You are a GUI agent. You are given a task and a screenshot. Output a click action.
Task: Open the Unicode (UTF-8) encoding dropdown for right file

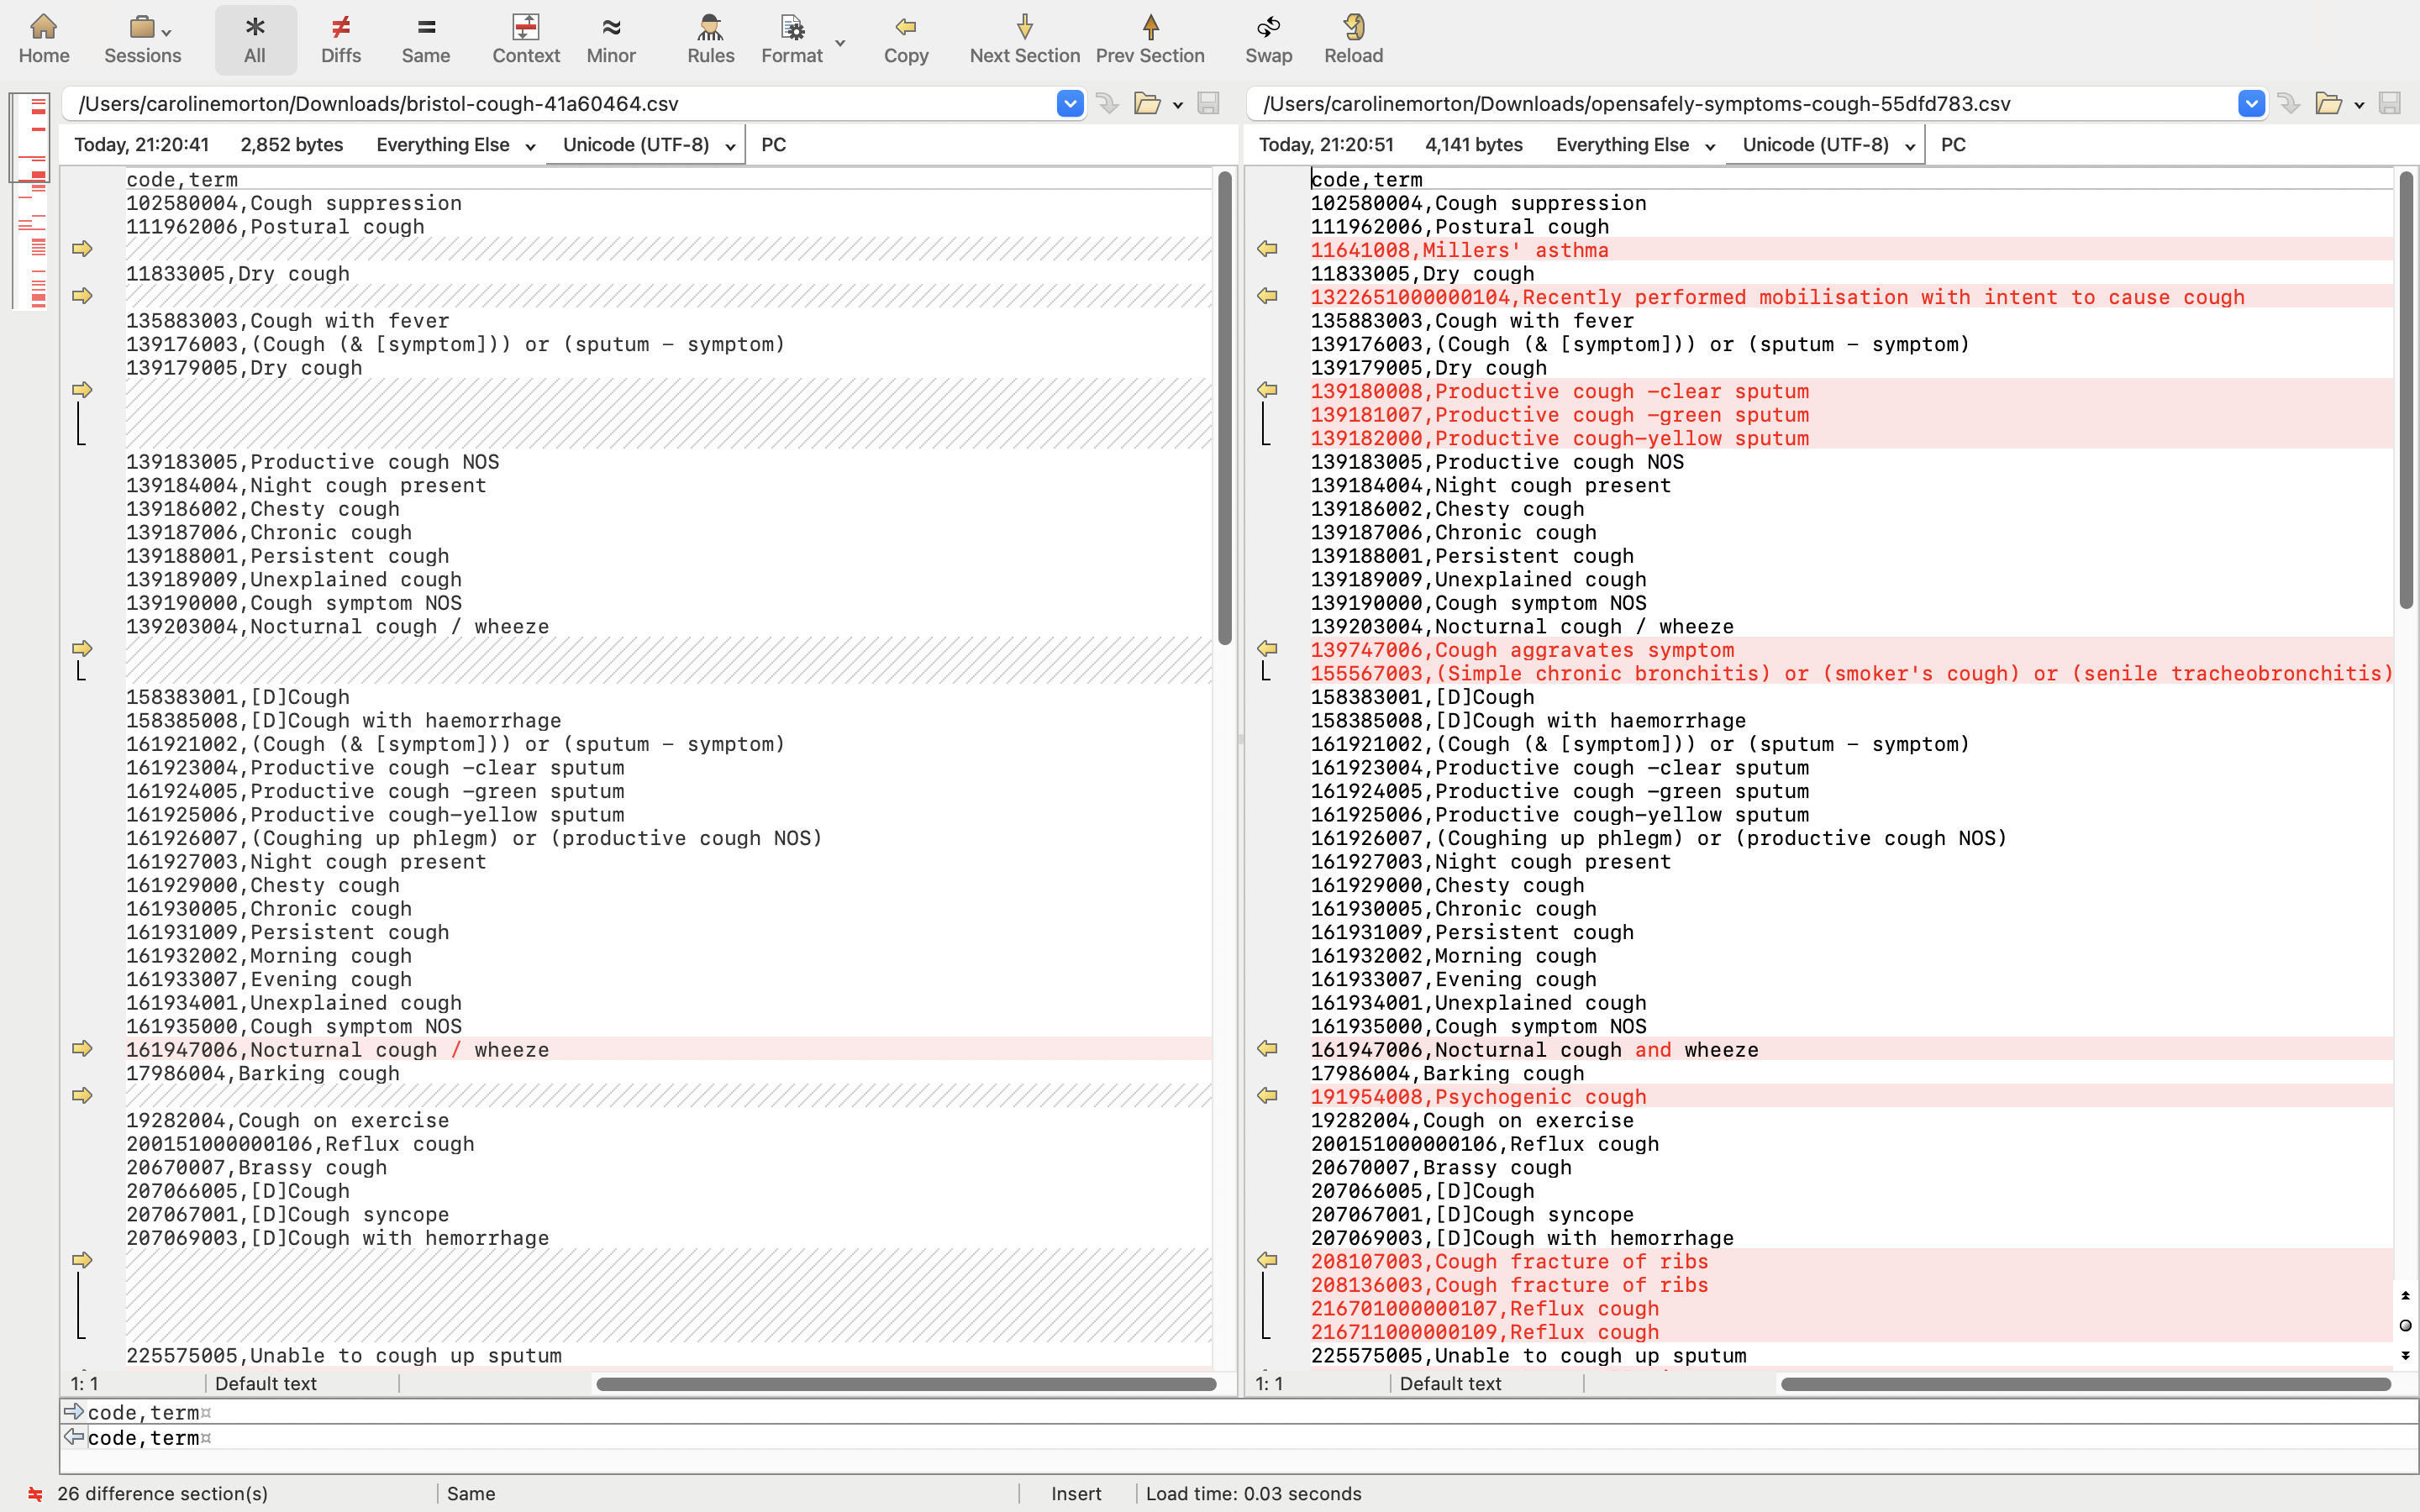coord(1908,144)
